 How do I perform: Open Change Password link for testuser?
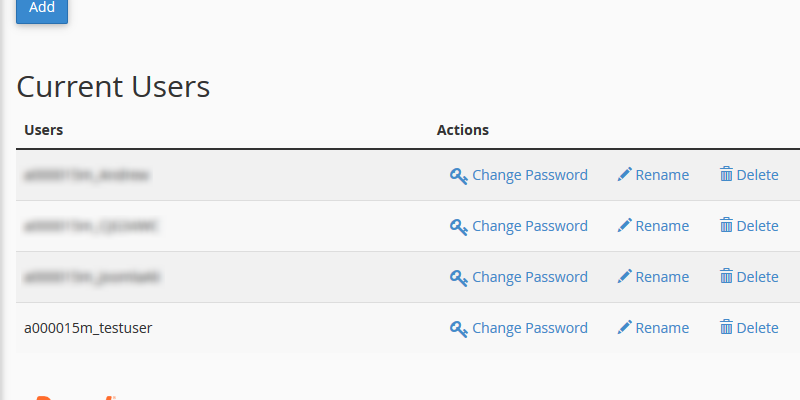[530, 327]
